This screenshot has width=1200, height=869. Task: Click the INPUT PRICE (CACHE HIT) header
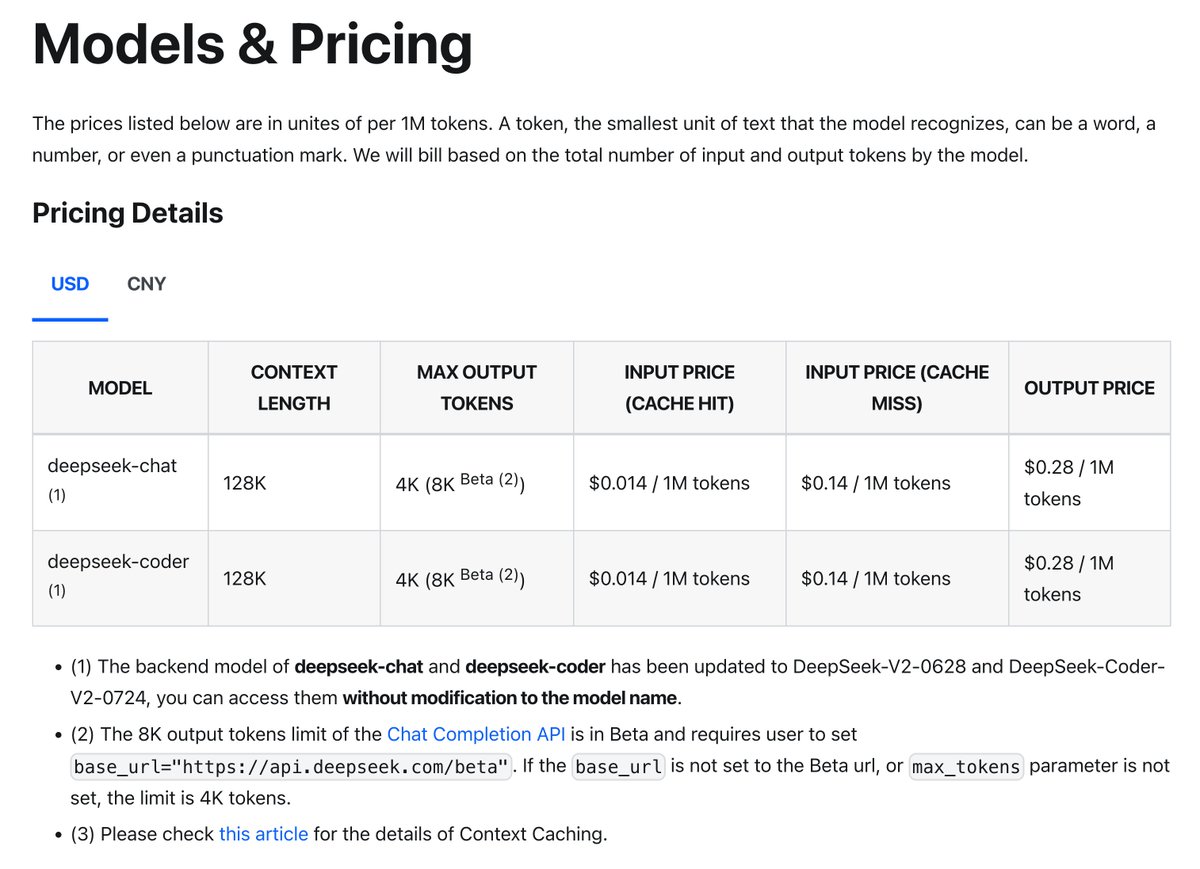pos(680,388)
